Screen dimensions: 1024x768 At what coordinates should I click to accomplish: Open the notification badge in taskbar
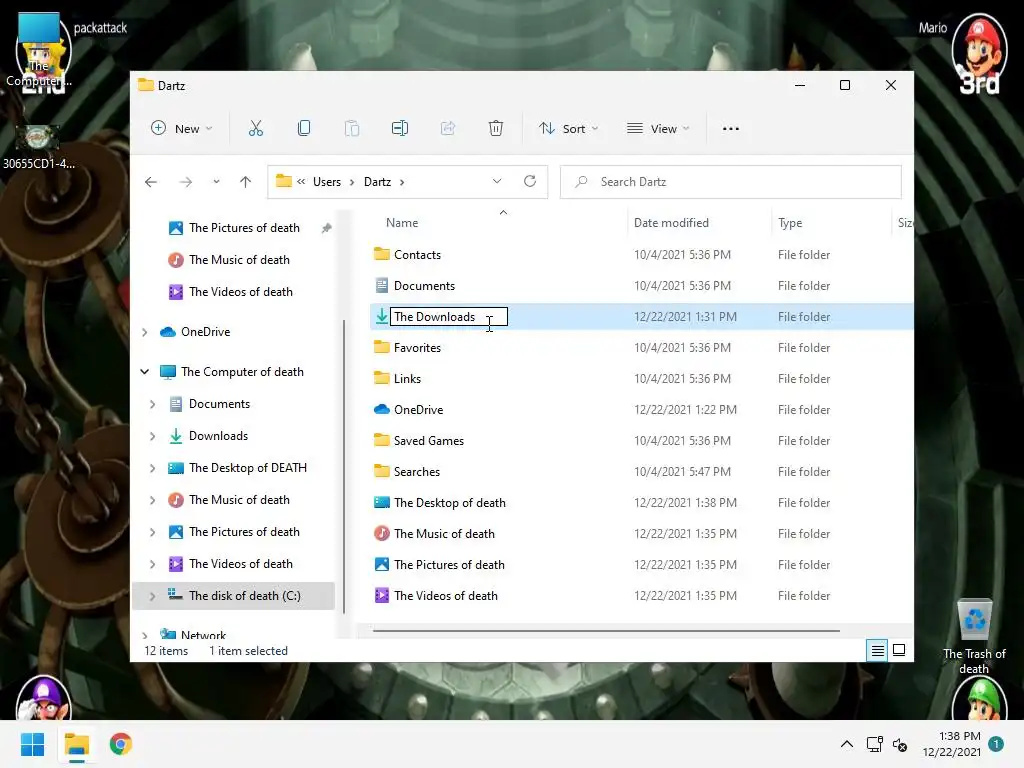pos(996,744)
